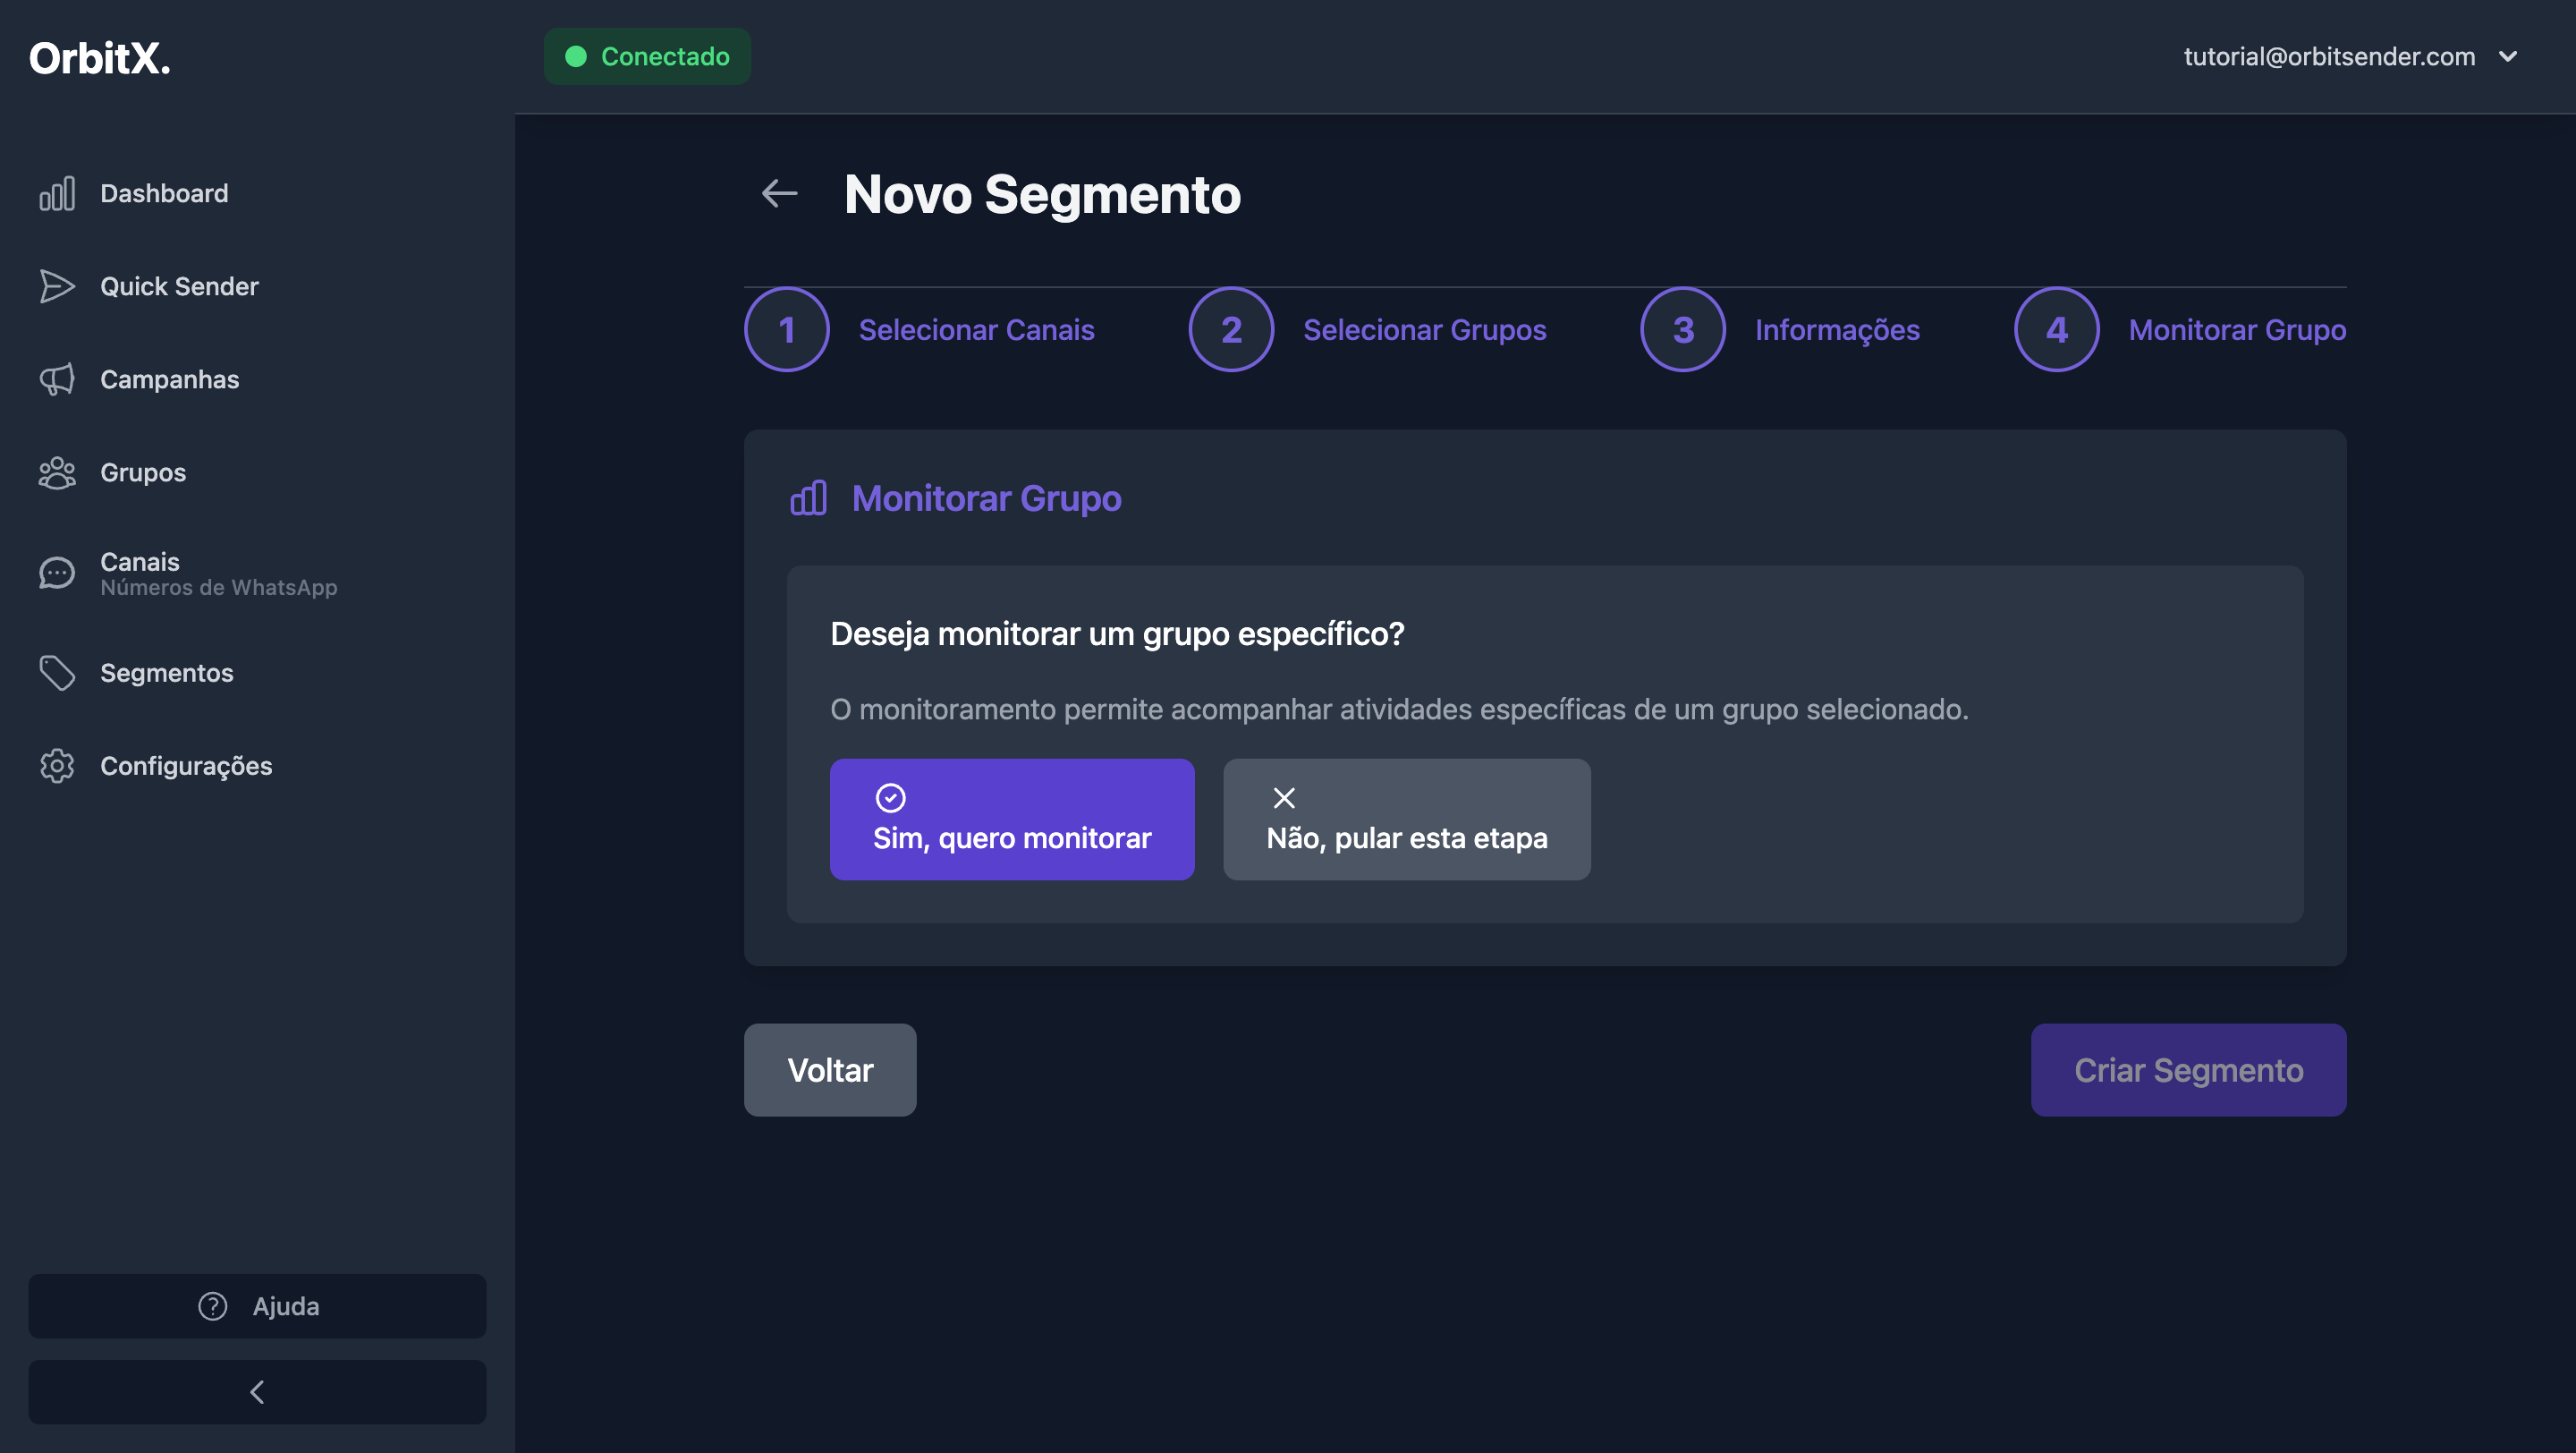This screenshot has height=1453, width=2576.
Task: Click the Criar Segmento button
Action: [x=2188, y=1069]
